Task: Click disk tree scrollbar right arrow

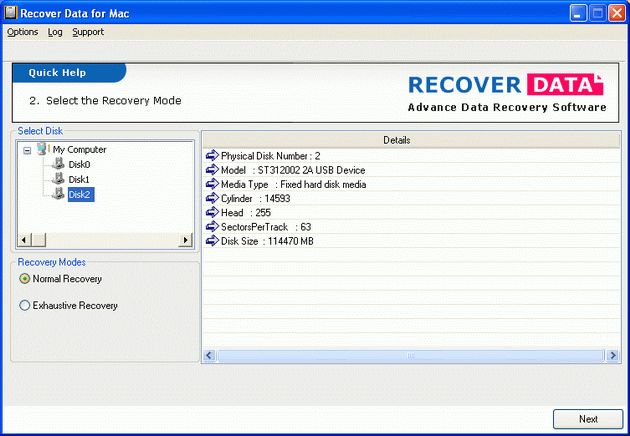Action: [x=185, y=240]
